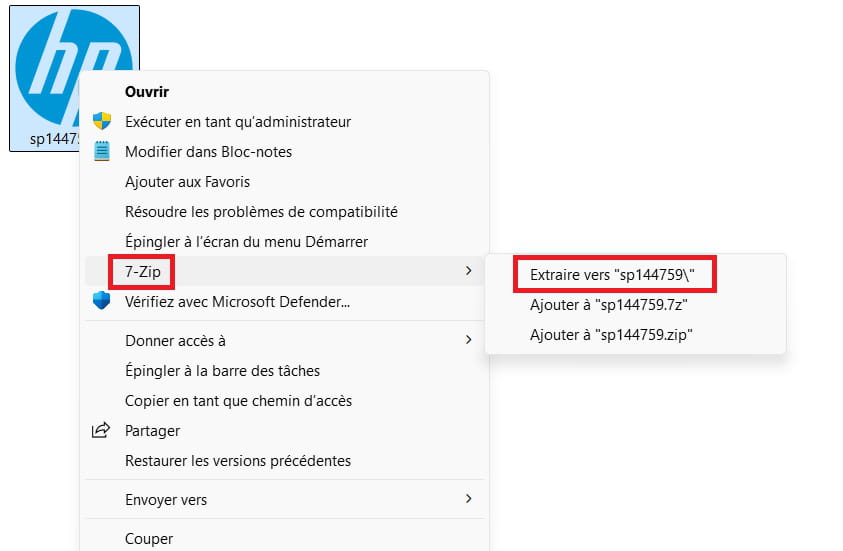
Task: Expand the Donner accès à arrow
Action: (468, 340)
